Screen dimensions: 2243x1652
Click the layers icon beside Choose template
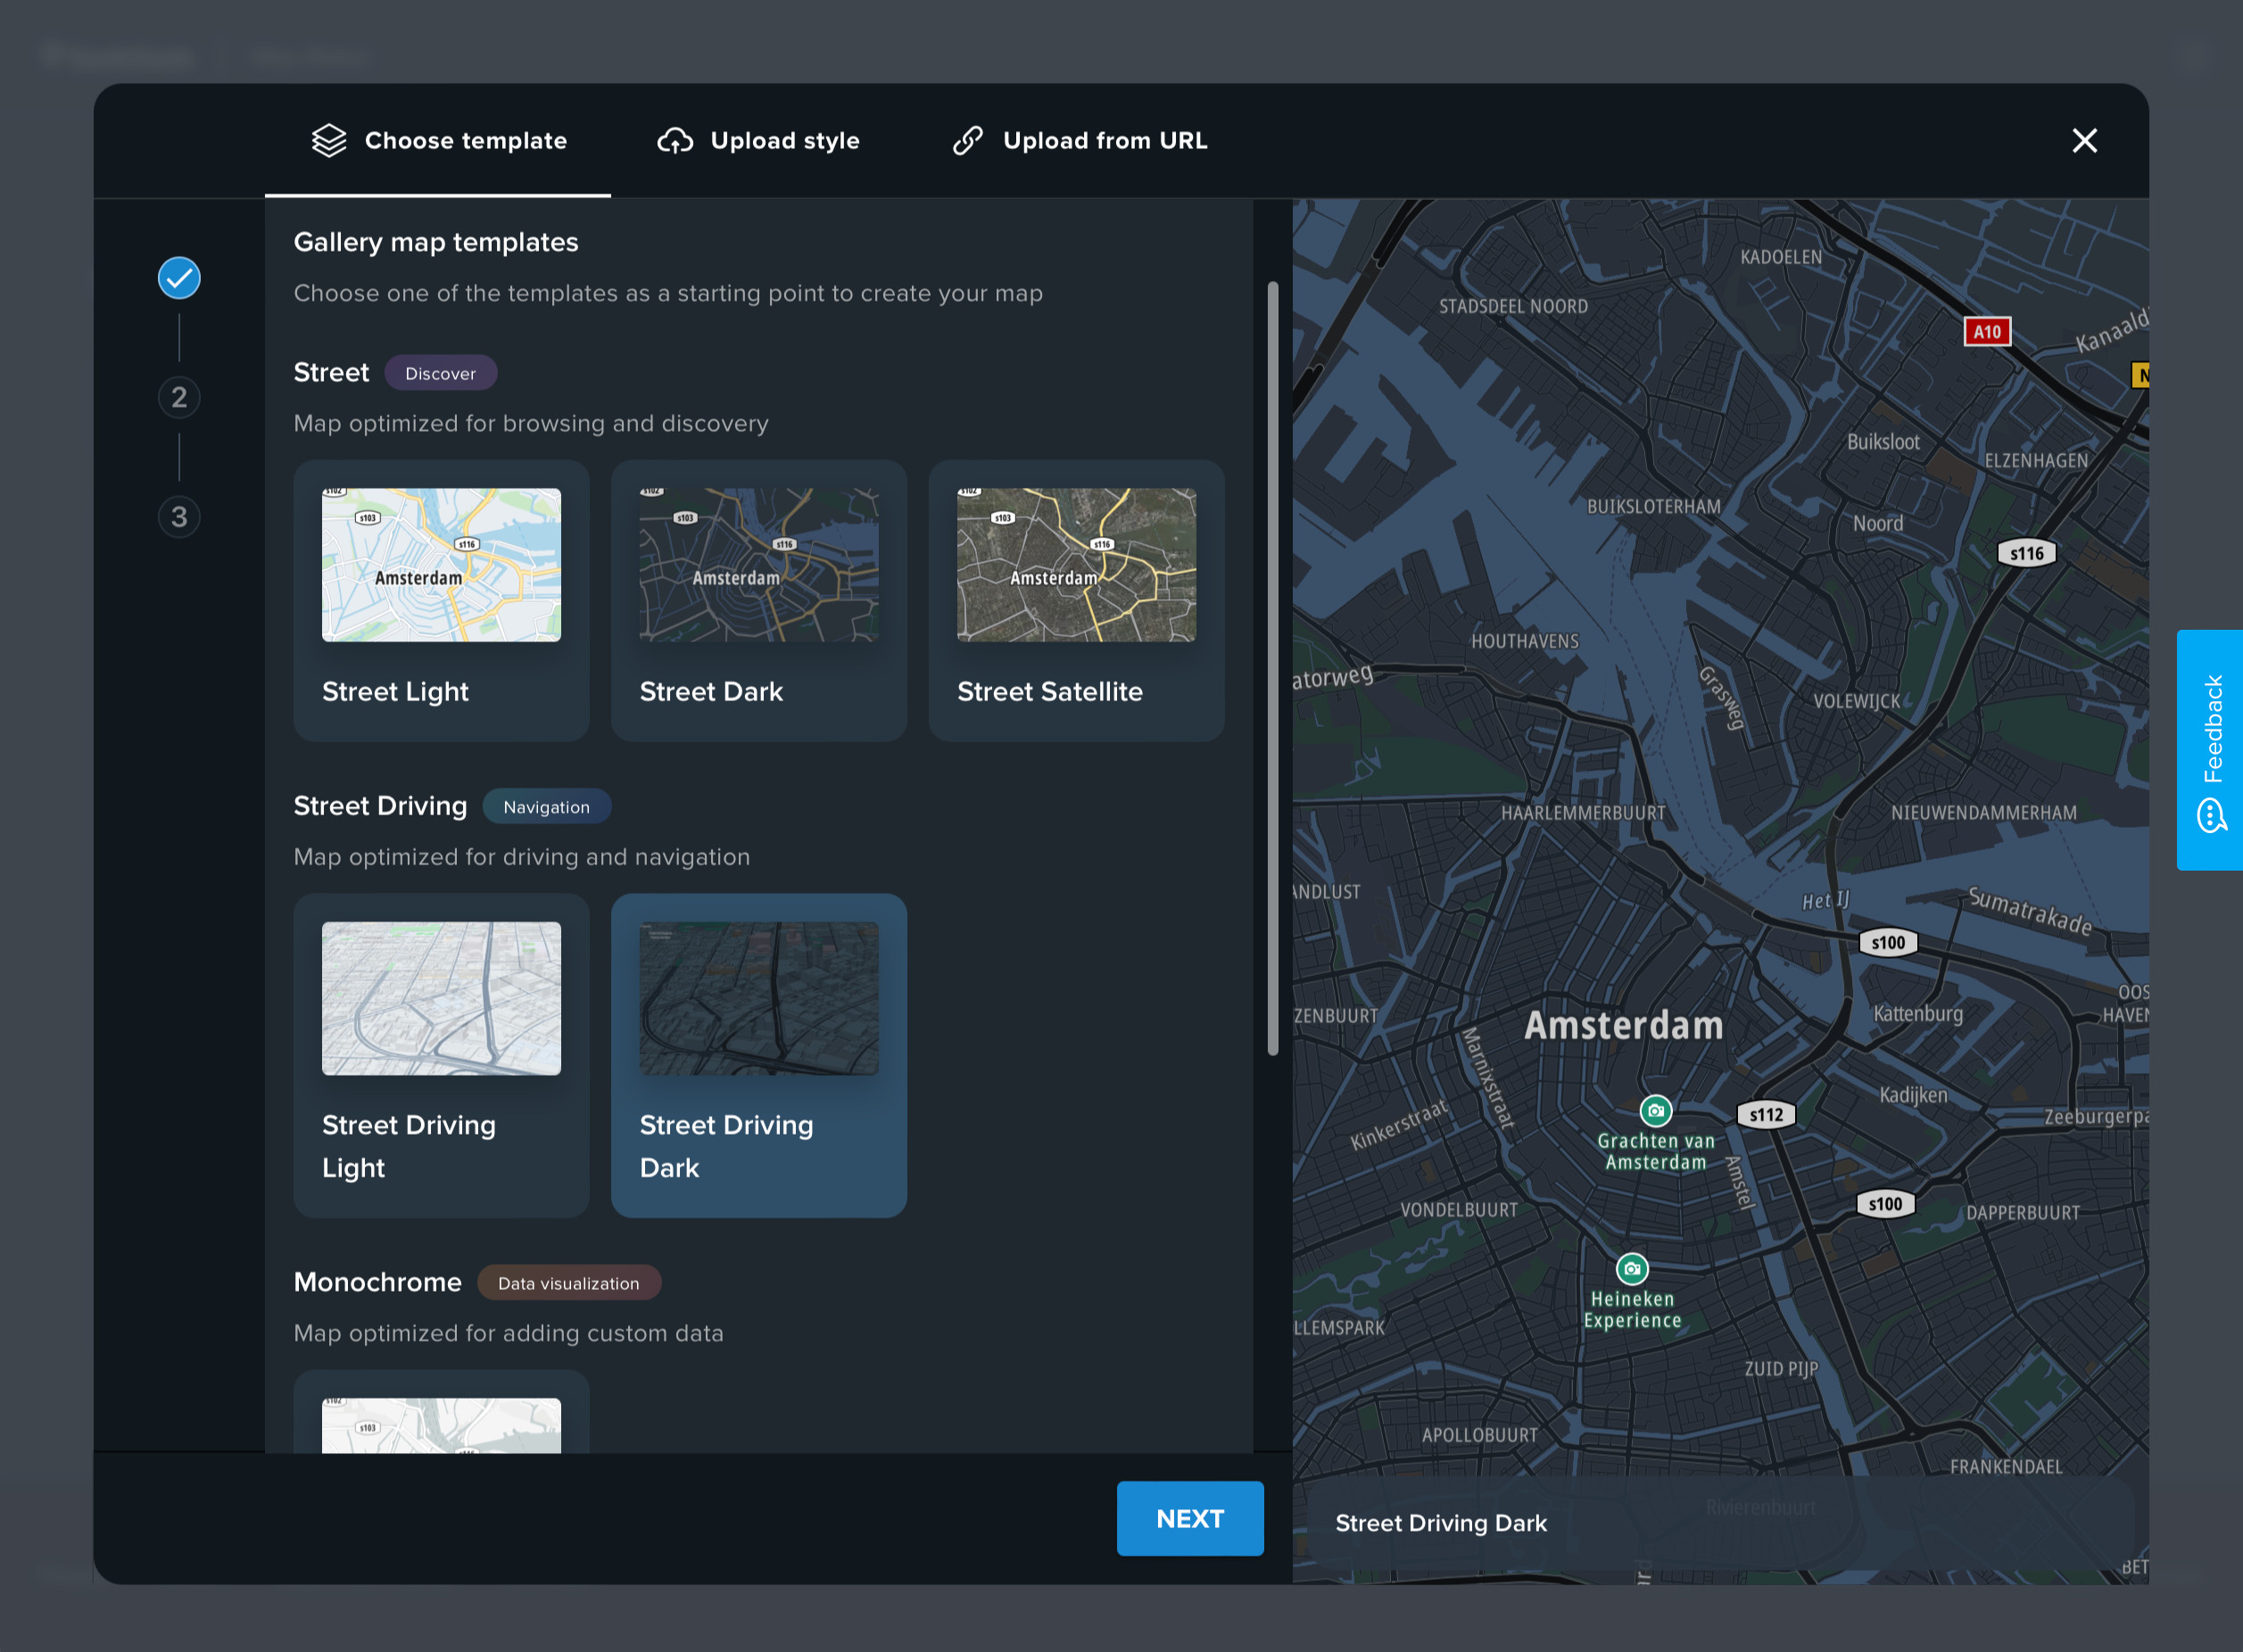click(329, 141)
